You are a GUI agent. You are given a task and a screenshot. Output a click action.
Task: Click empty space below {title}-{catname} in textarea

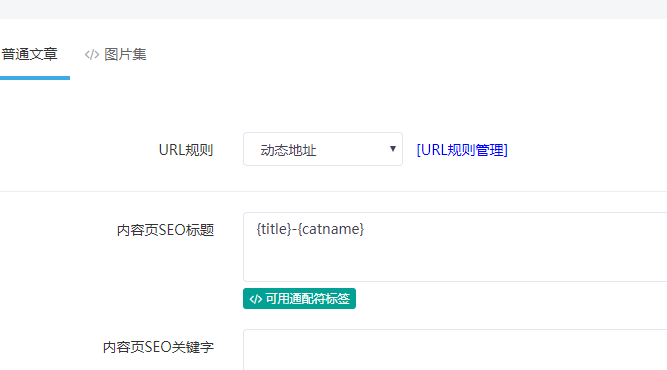[455, 260]
